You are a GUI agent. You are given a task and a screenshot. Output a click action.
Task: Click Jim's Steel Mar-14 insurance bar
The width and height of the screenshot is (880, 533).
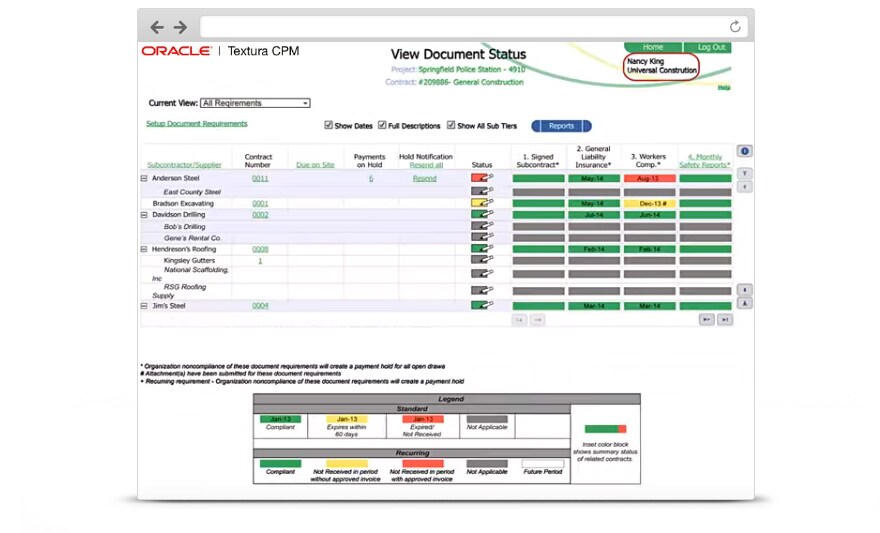[594, 306]
